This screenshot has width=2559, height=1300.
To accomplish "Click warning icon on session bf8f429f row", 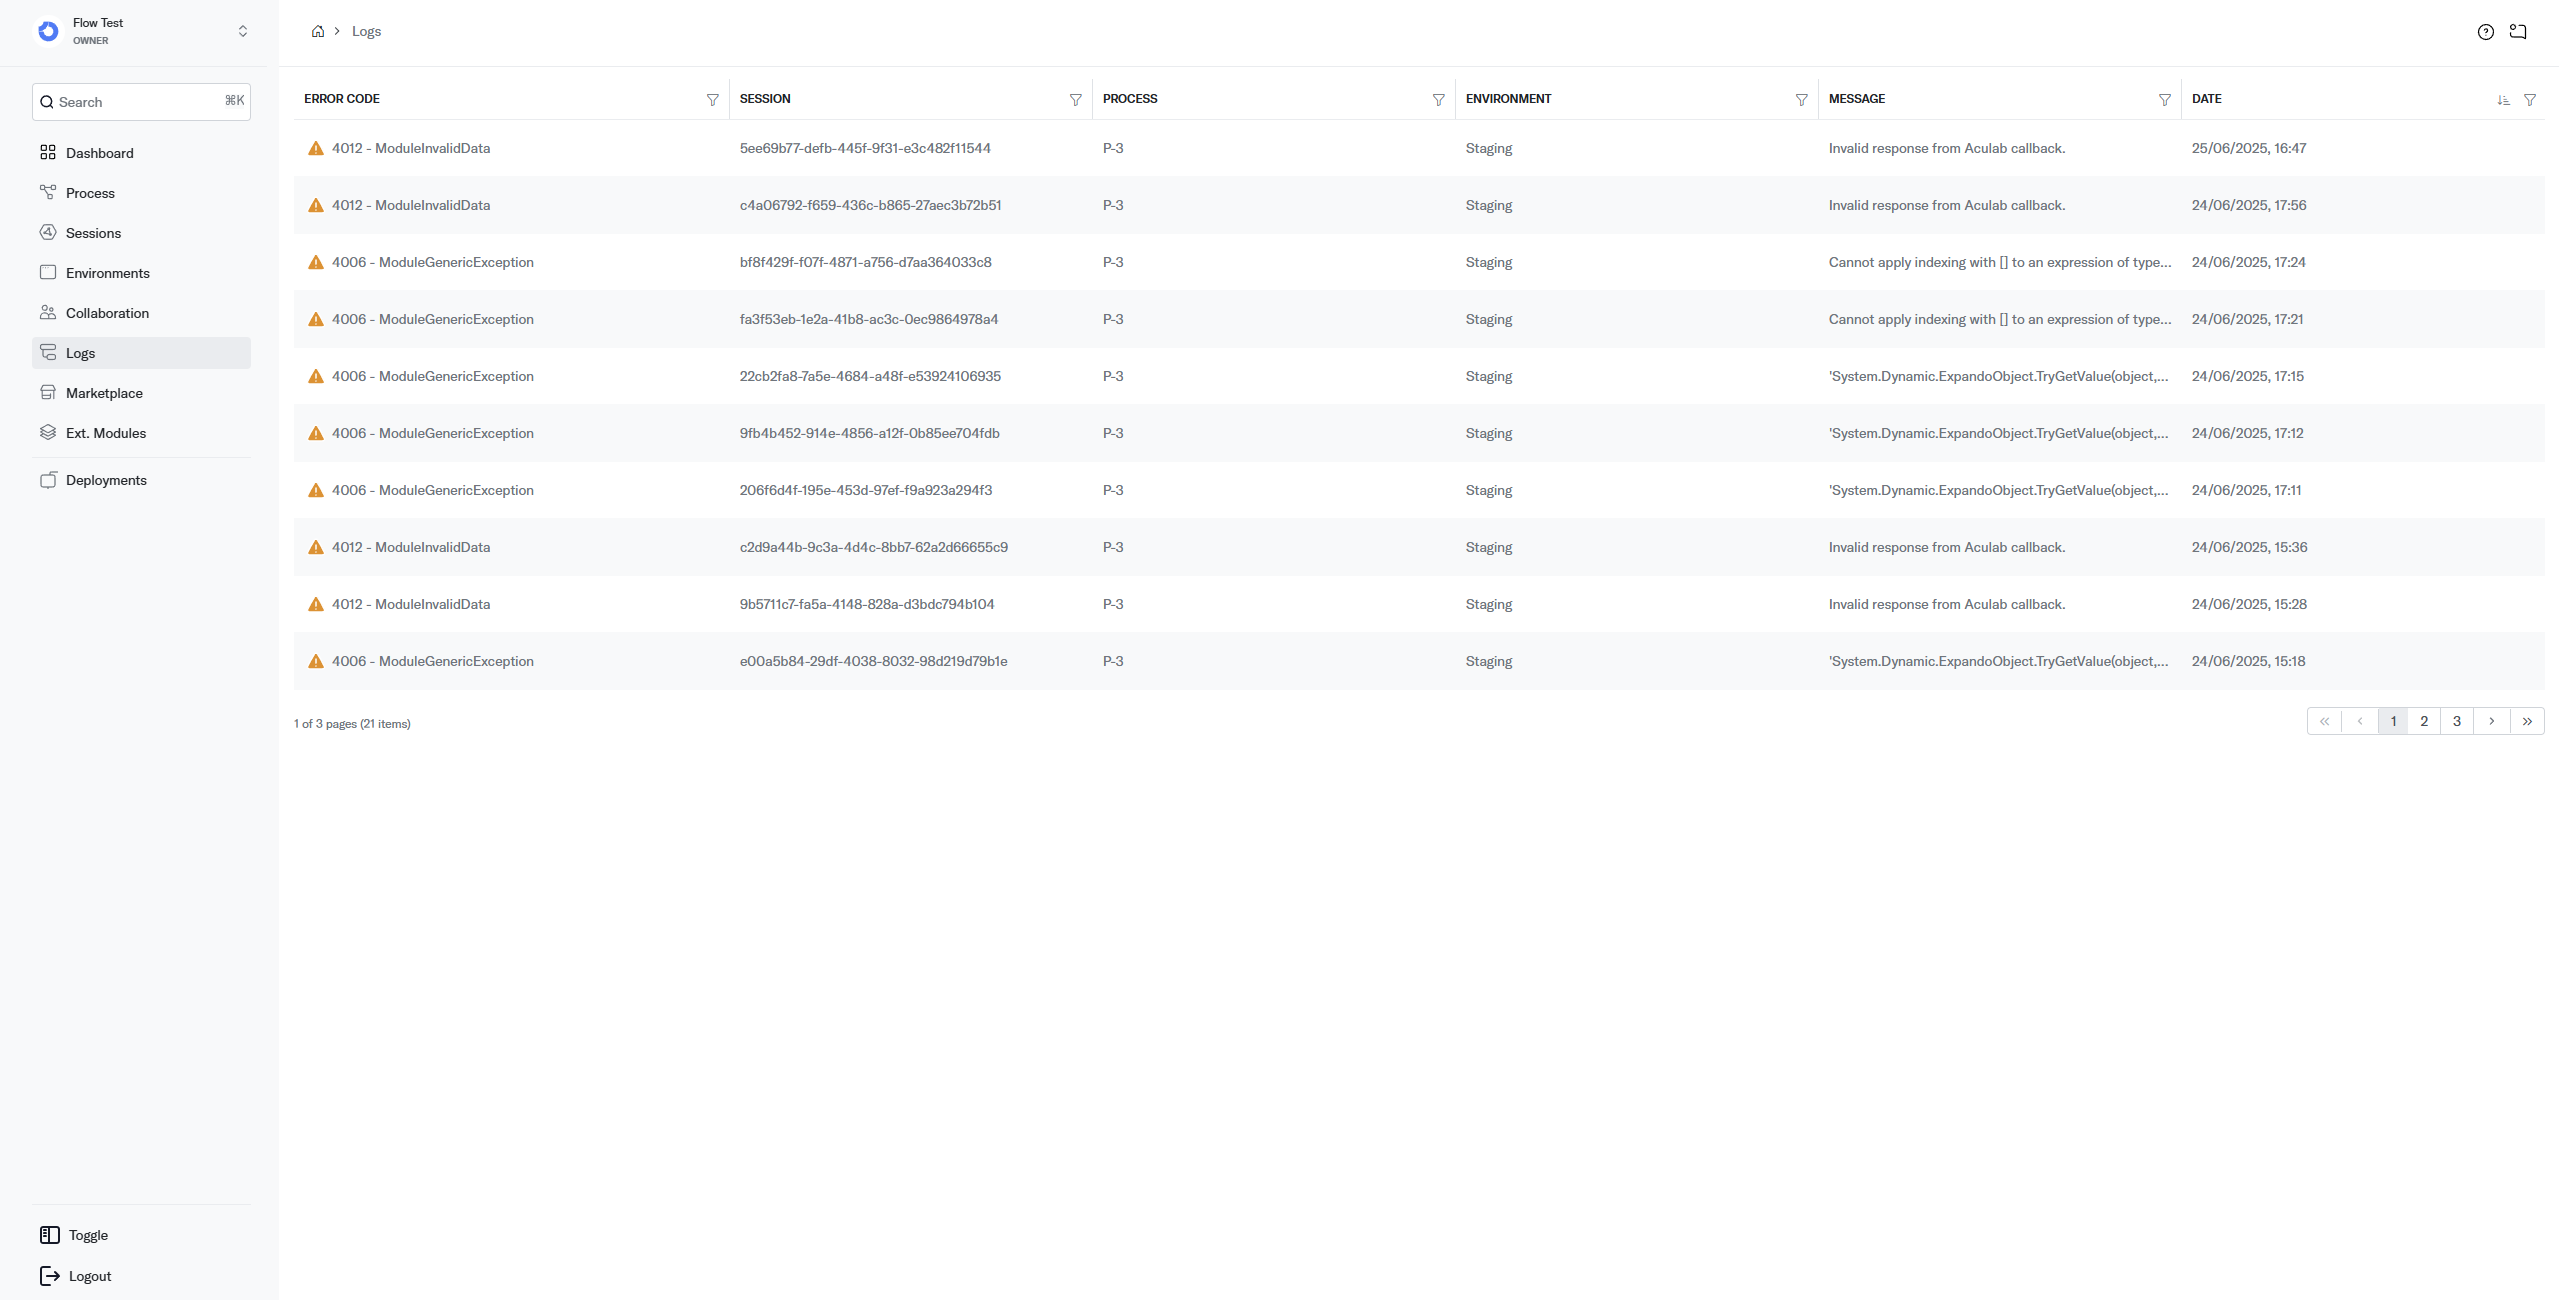I will (316, 262).
